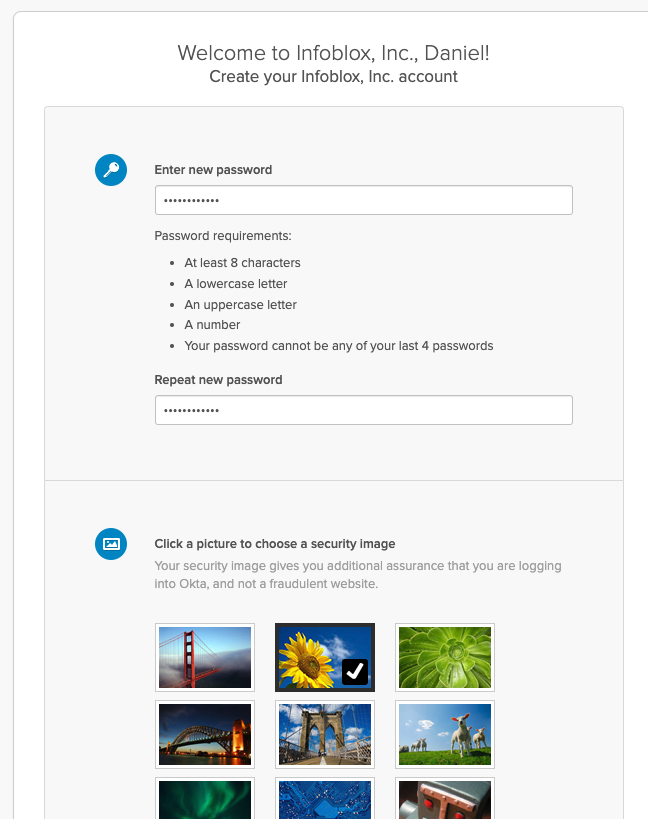Viewport: 648px width, 819px height.
Task: Pick the red robot security image
Action: pyautogui.click(x=445, y=800)
